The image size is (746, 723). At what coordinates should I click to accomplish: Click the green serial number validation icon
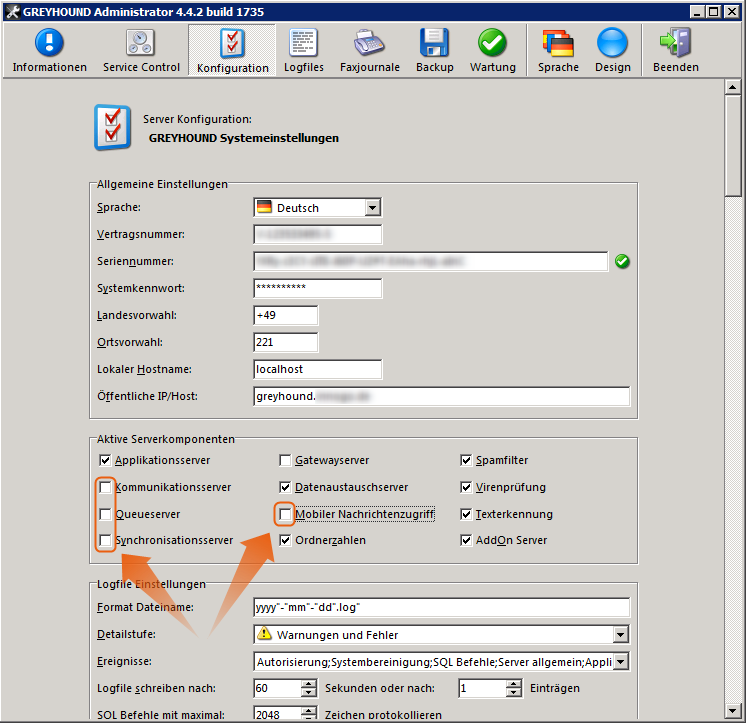coord(622,261)
